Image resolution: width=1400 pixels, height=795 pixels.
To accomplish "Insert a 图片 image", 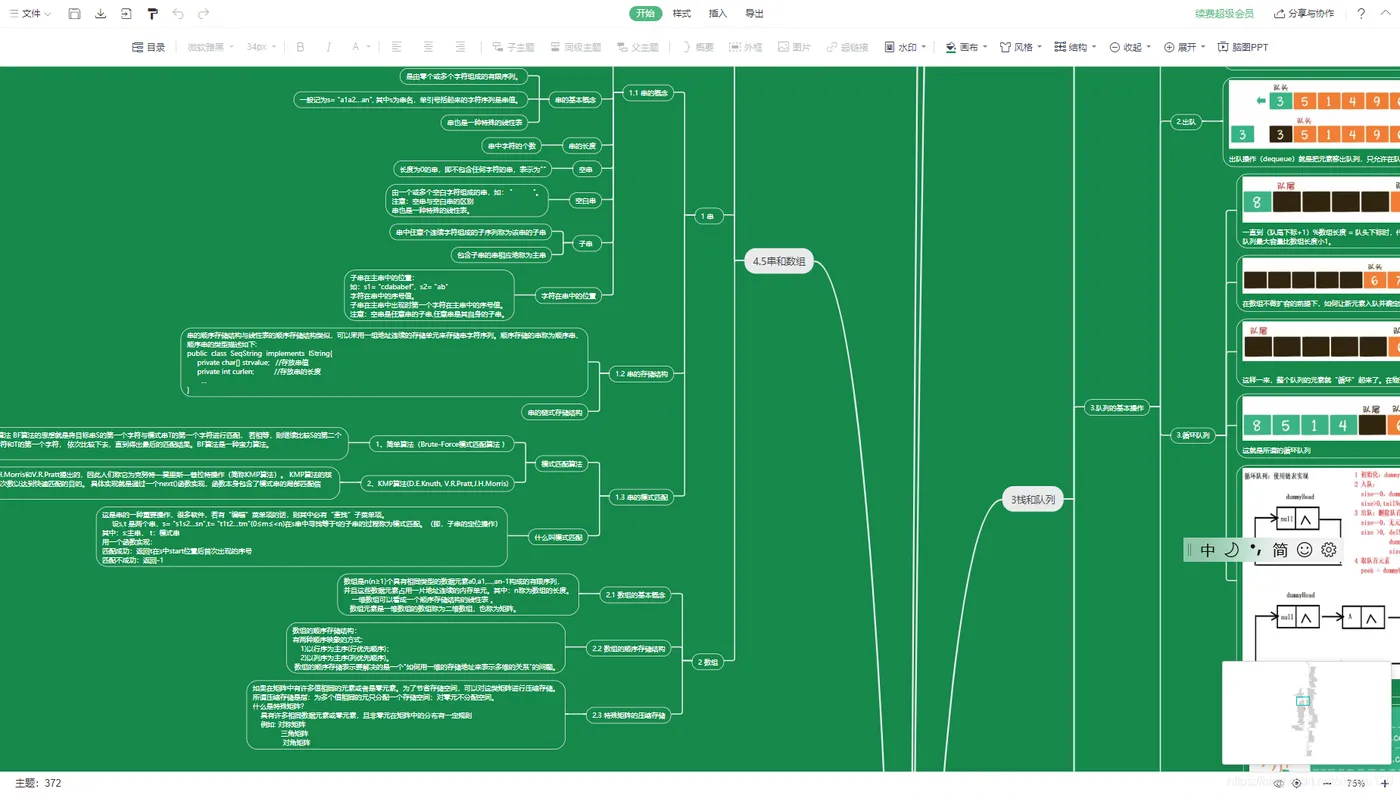I will [795, 47].
